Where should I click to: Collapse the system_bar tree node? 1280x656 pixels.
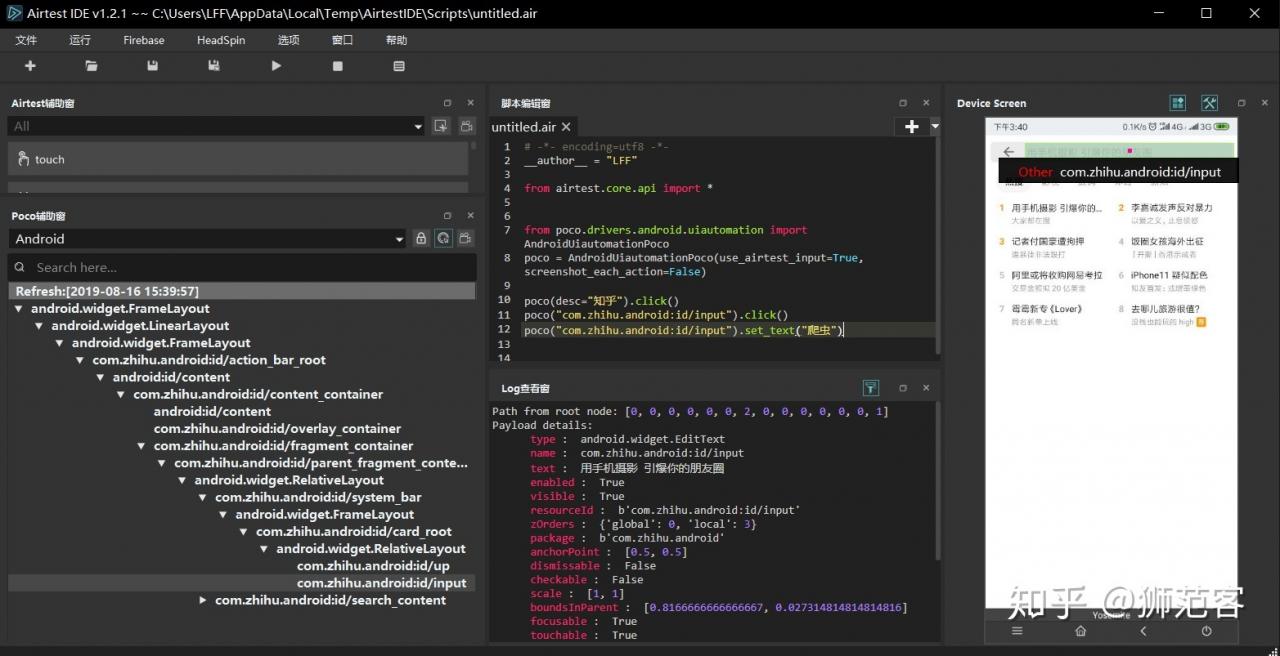coord(203,497)
